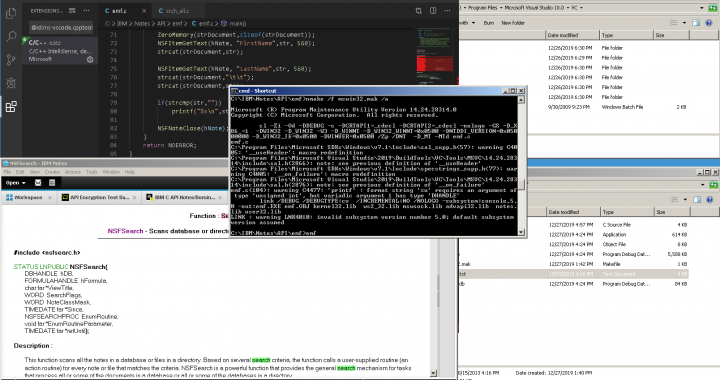The image size is (720, 380).
Task: Close the IBM C API Notes/Domino tab
Action: [x=219, y=198]
